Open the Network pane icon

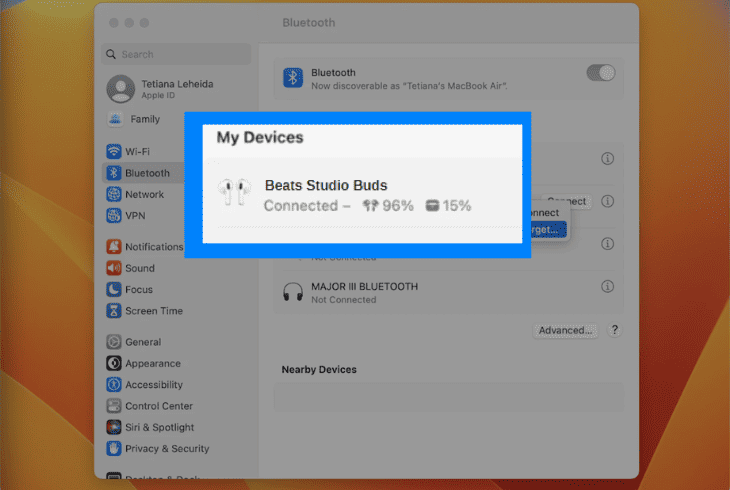click(114, 194)
